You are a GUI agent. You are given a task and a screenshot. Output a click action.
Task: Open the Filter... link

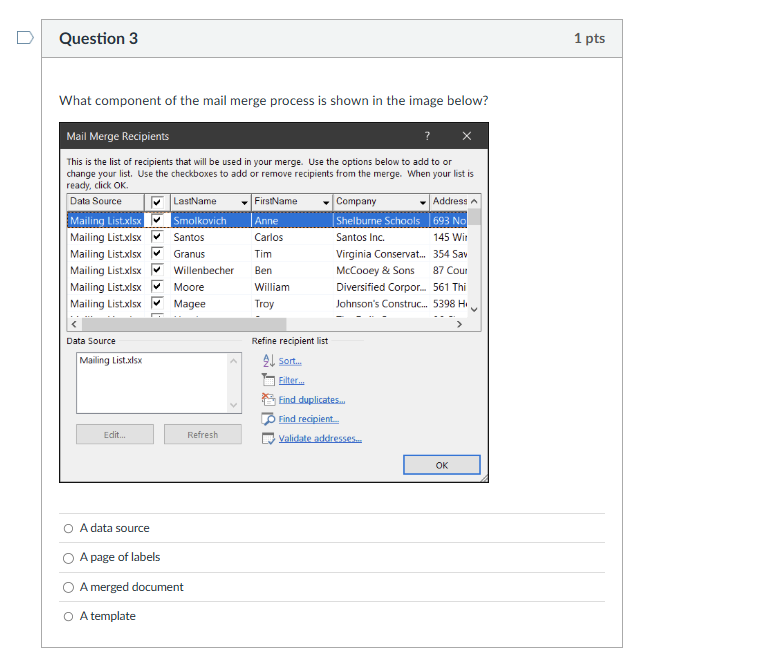291,380
